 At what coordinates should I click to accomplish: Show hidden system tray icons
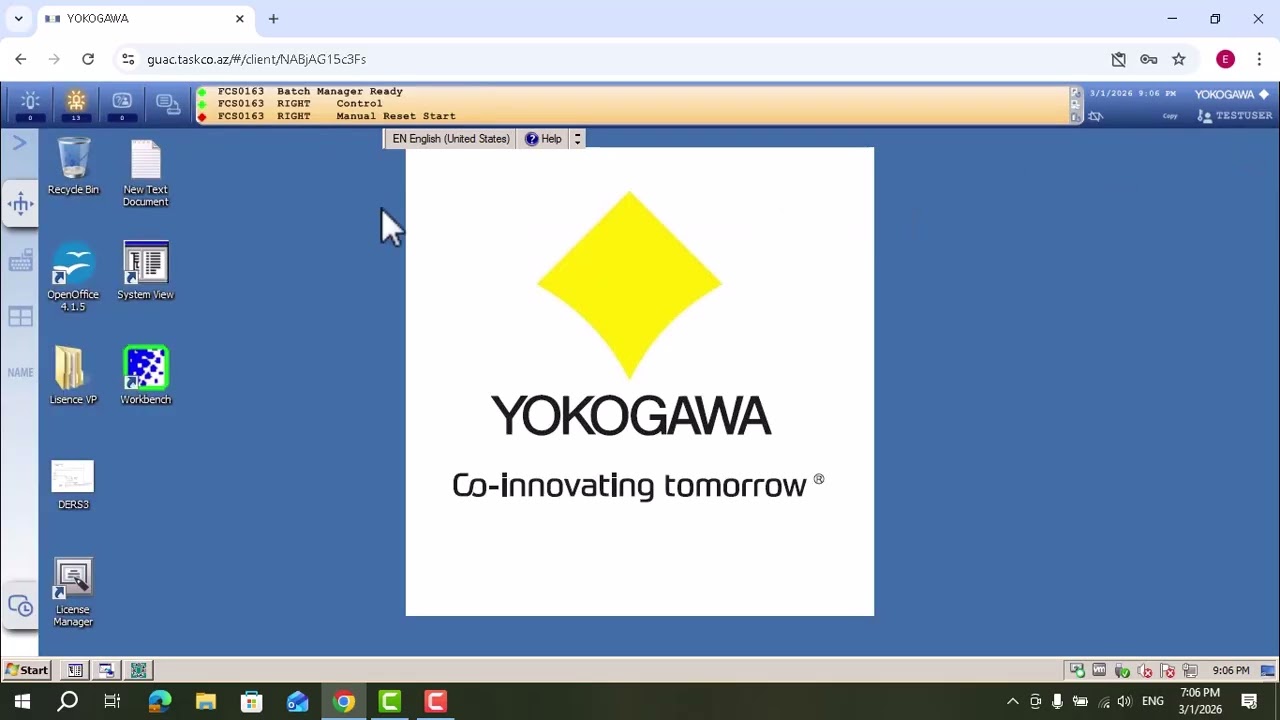click(x=1012, y=701)
